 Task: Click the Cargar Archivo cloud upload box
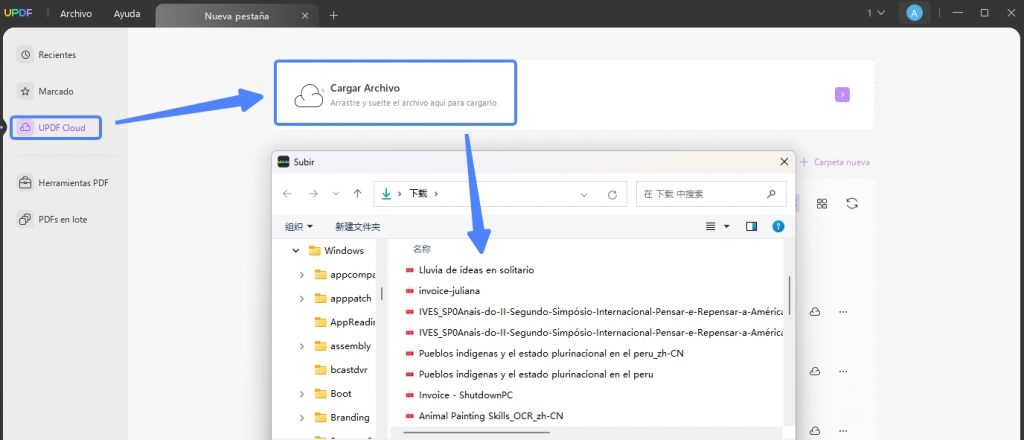[395, 93]
